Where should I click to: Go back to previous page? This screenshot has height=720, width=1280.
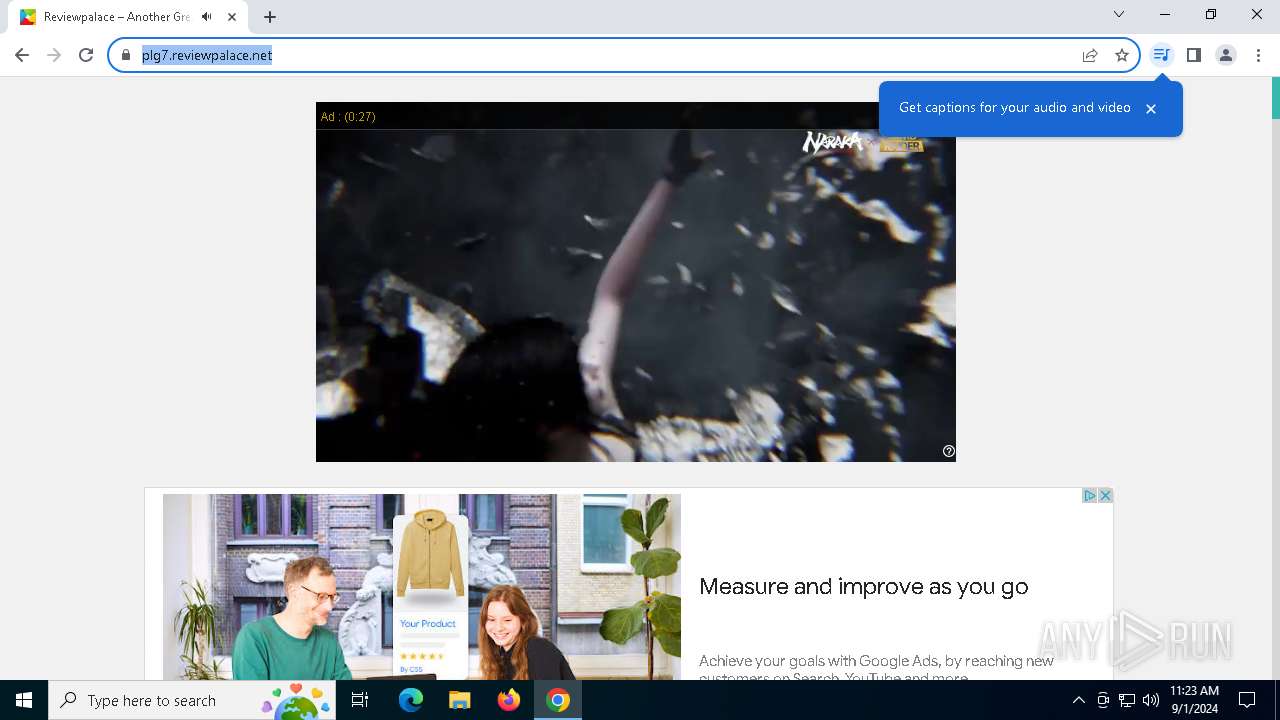click(x=22, y=55)
